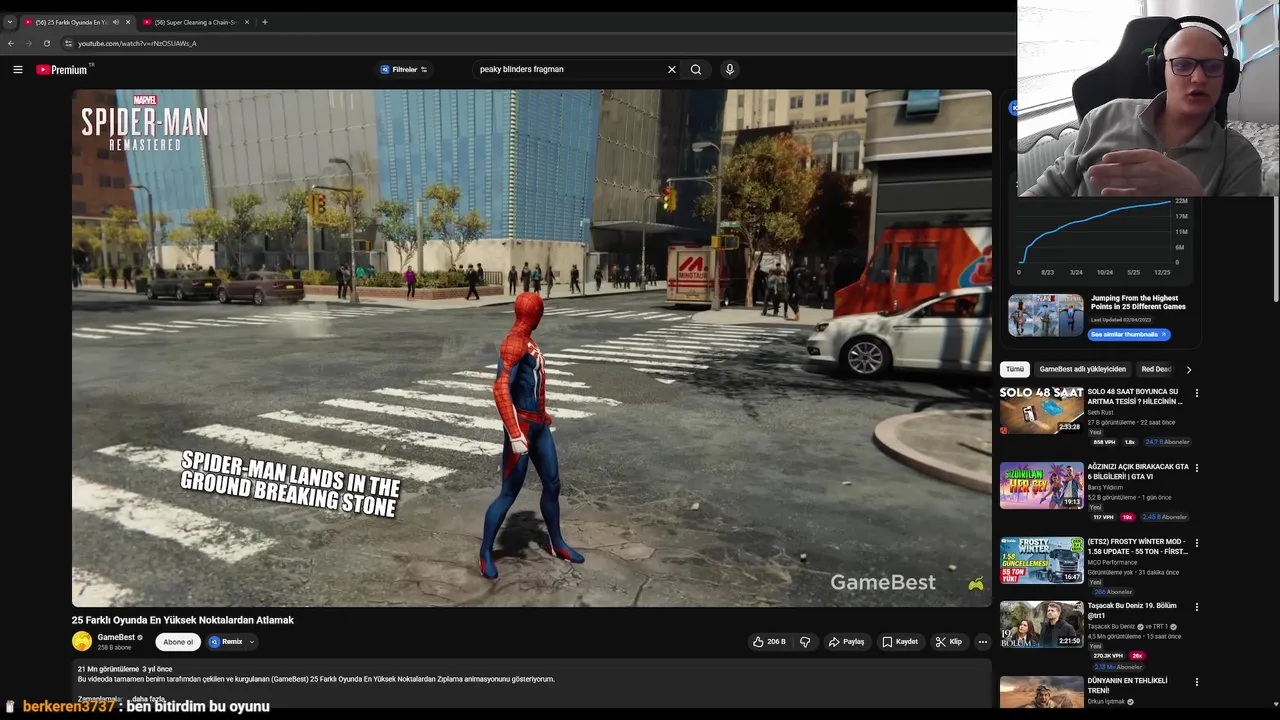
Task: Clear the search box with X icon
Action: [672, 69]
